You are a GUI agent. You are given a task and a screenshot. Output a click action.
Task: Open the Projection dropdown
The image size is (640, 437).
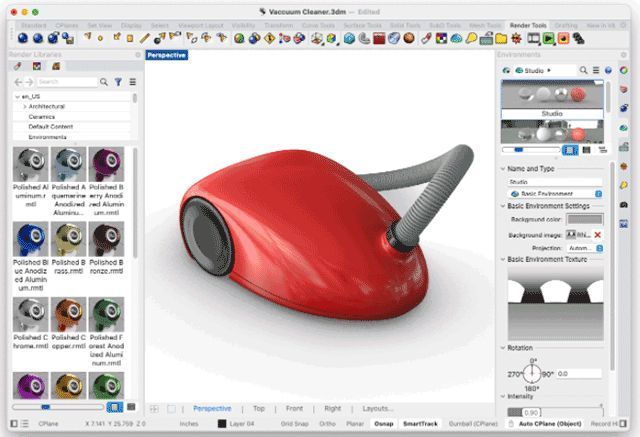click(583, 247)
